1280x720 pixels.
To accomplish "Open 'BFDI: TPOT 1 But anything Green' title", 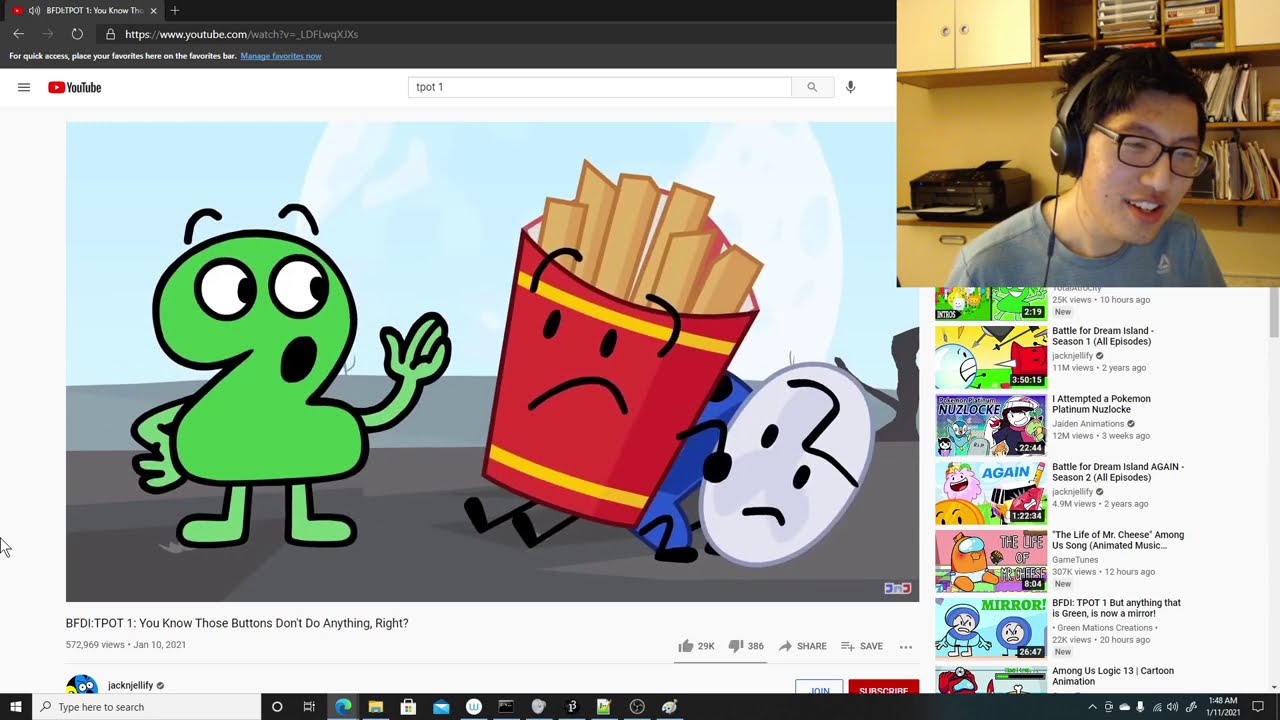I will [x=1116, y=608].
